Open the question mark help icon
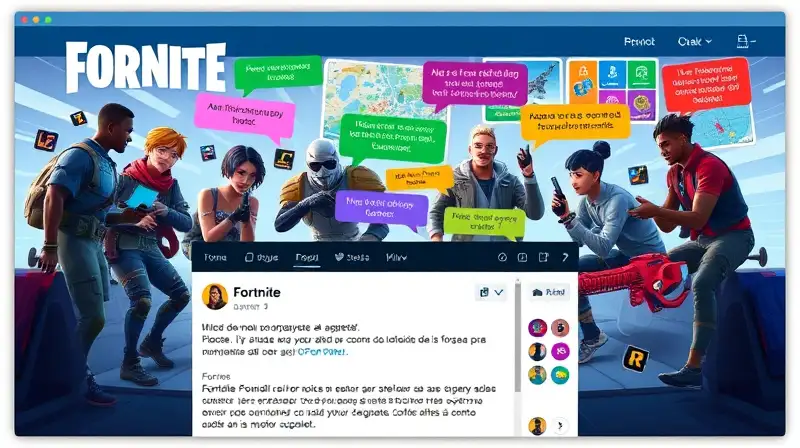Screen dimensions: 800x448 click(x=565, y=257)
